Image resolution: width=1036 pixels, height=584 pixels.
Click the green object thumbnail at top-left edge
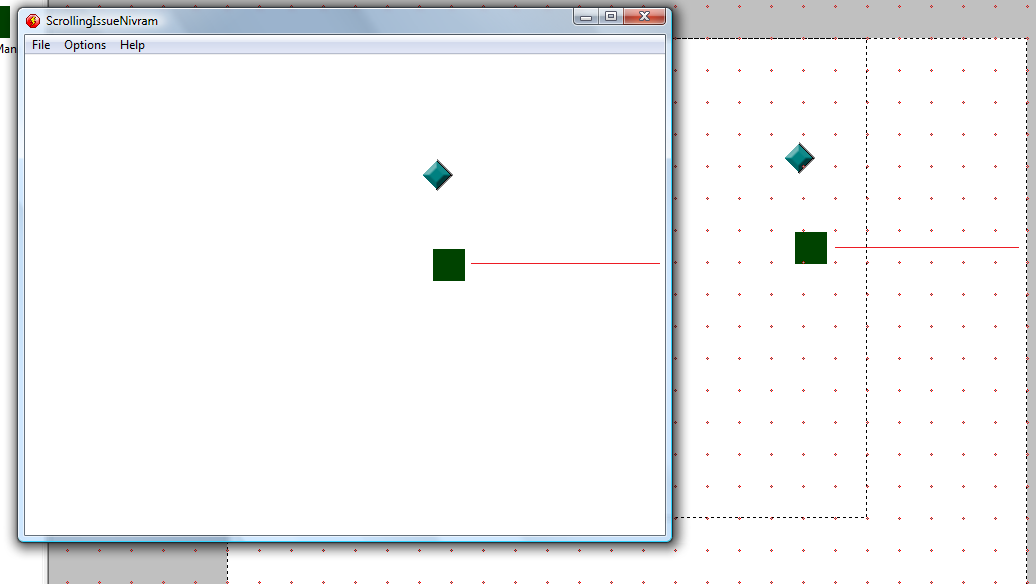tap(5, 22)
